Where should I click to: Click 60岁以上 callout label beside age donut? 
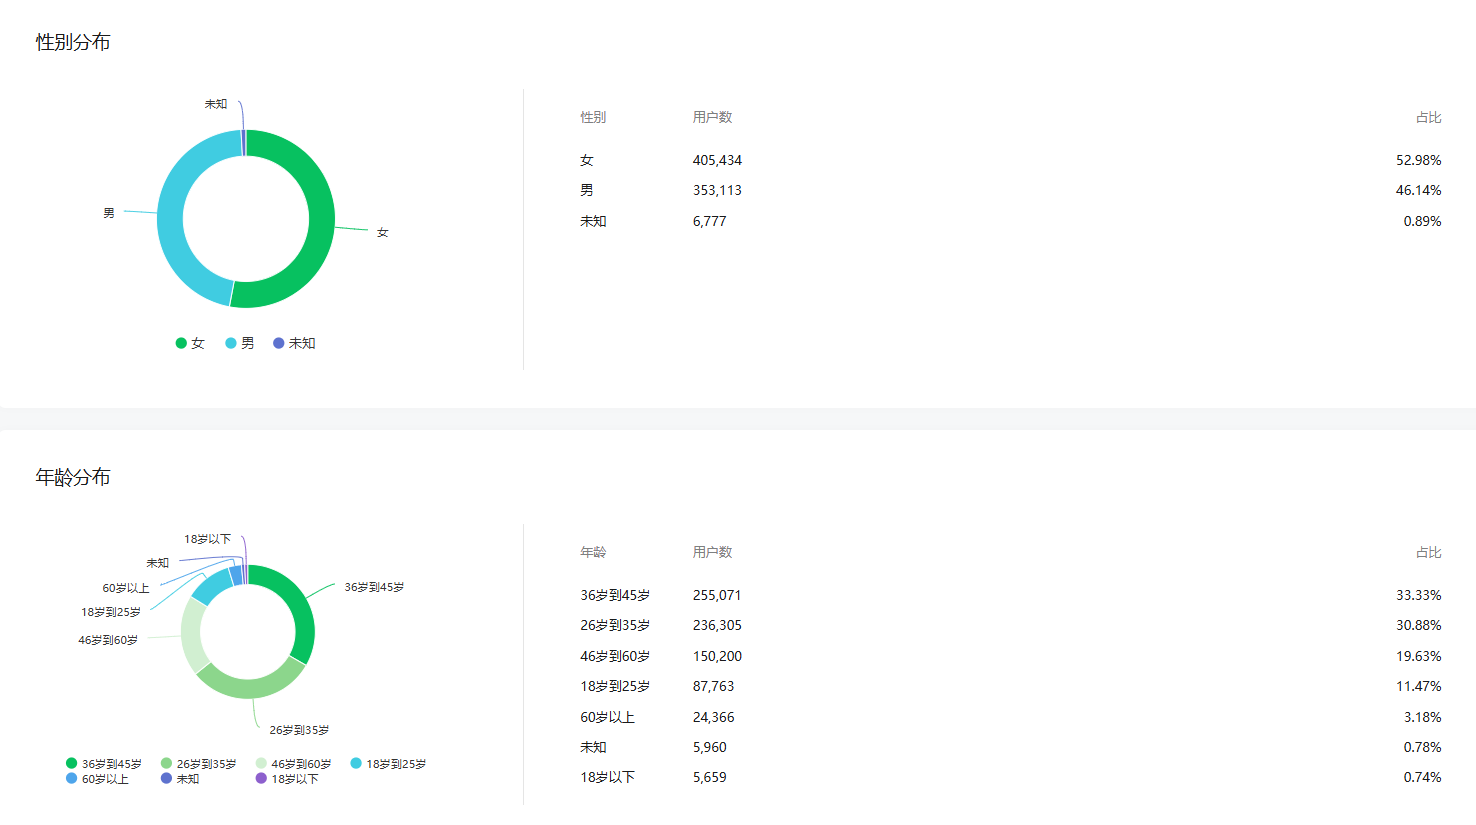coord(126,588)
